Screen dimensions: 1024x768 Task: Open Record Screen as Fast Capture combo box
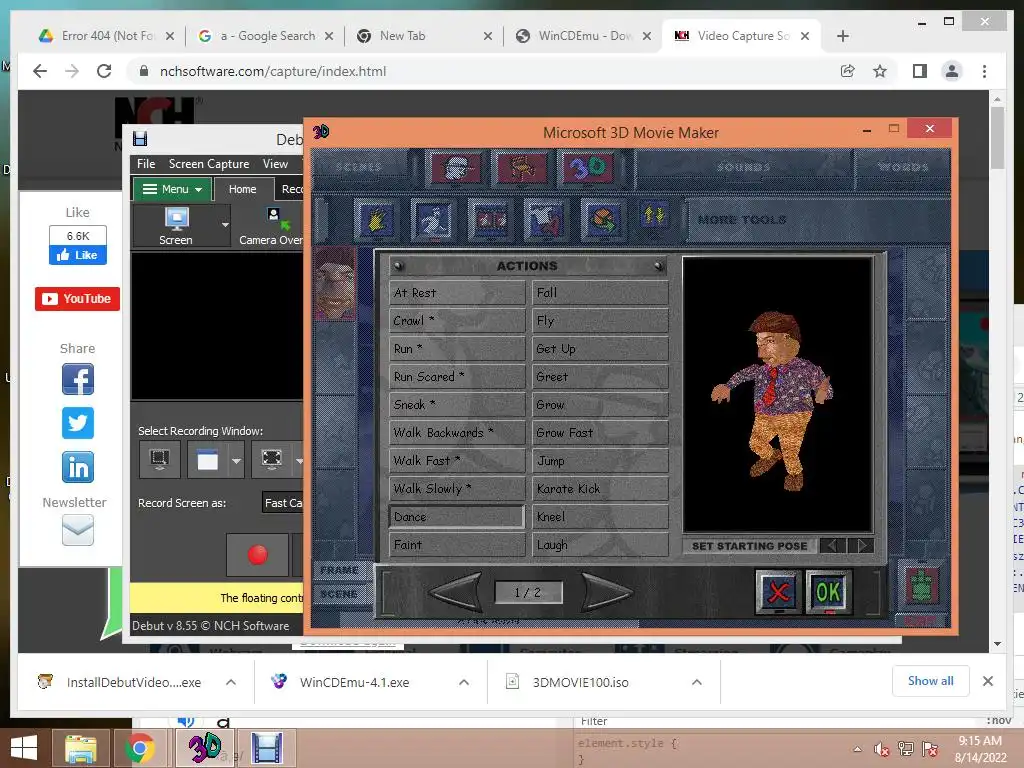coord(283,503)
